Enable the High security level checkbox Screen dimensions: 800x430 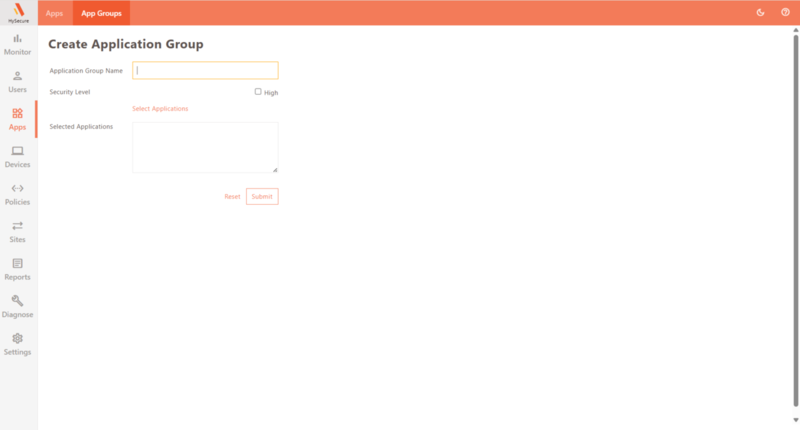pyautogui.click(x=258, y=92)
